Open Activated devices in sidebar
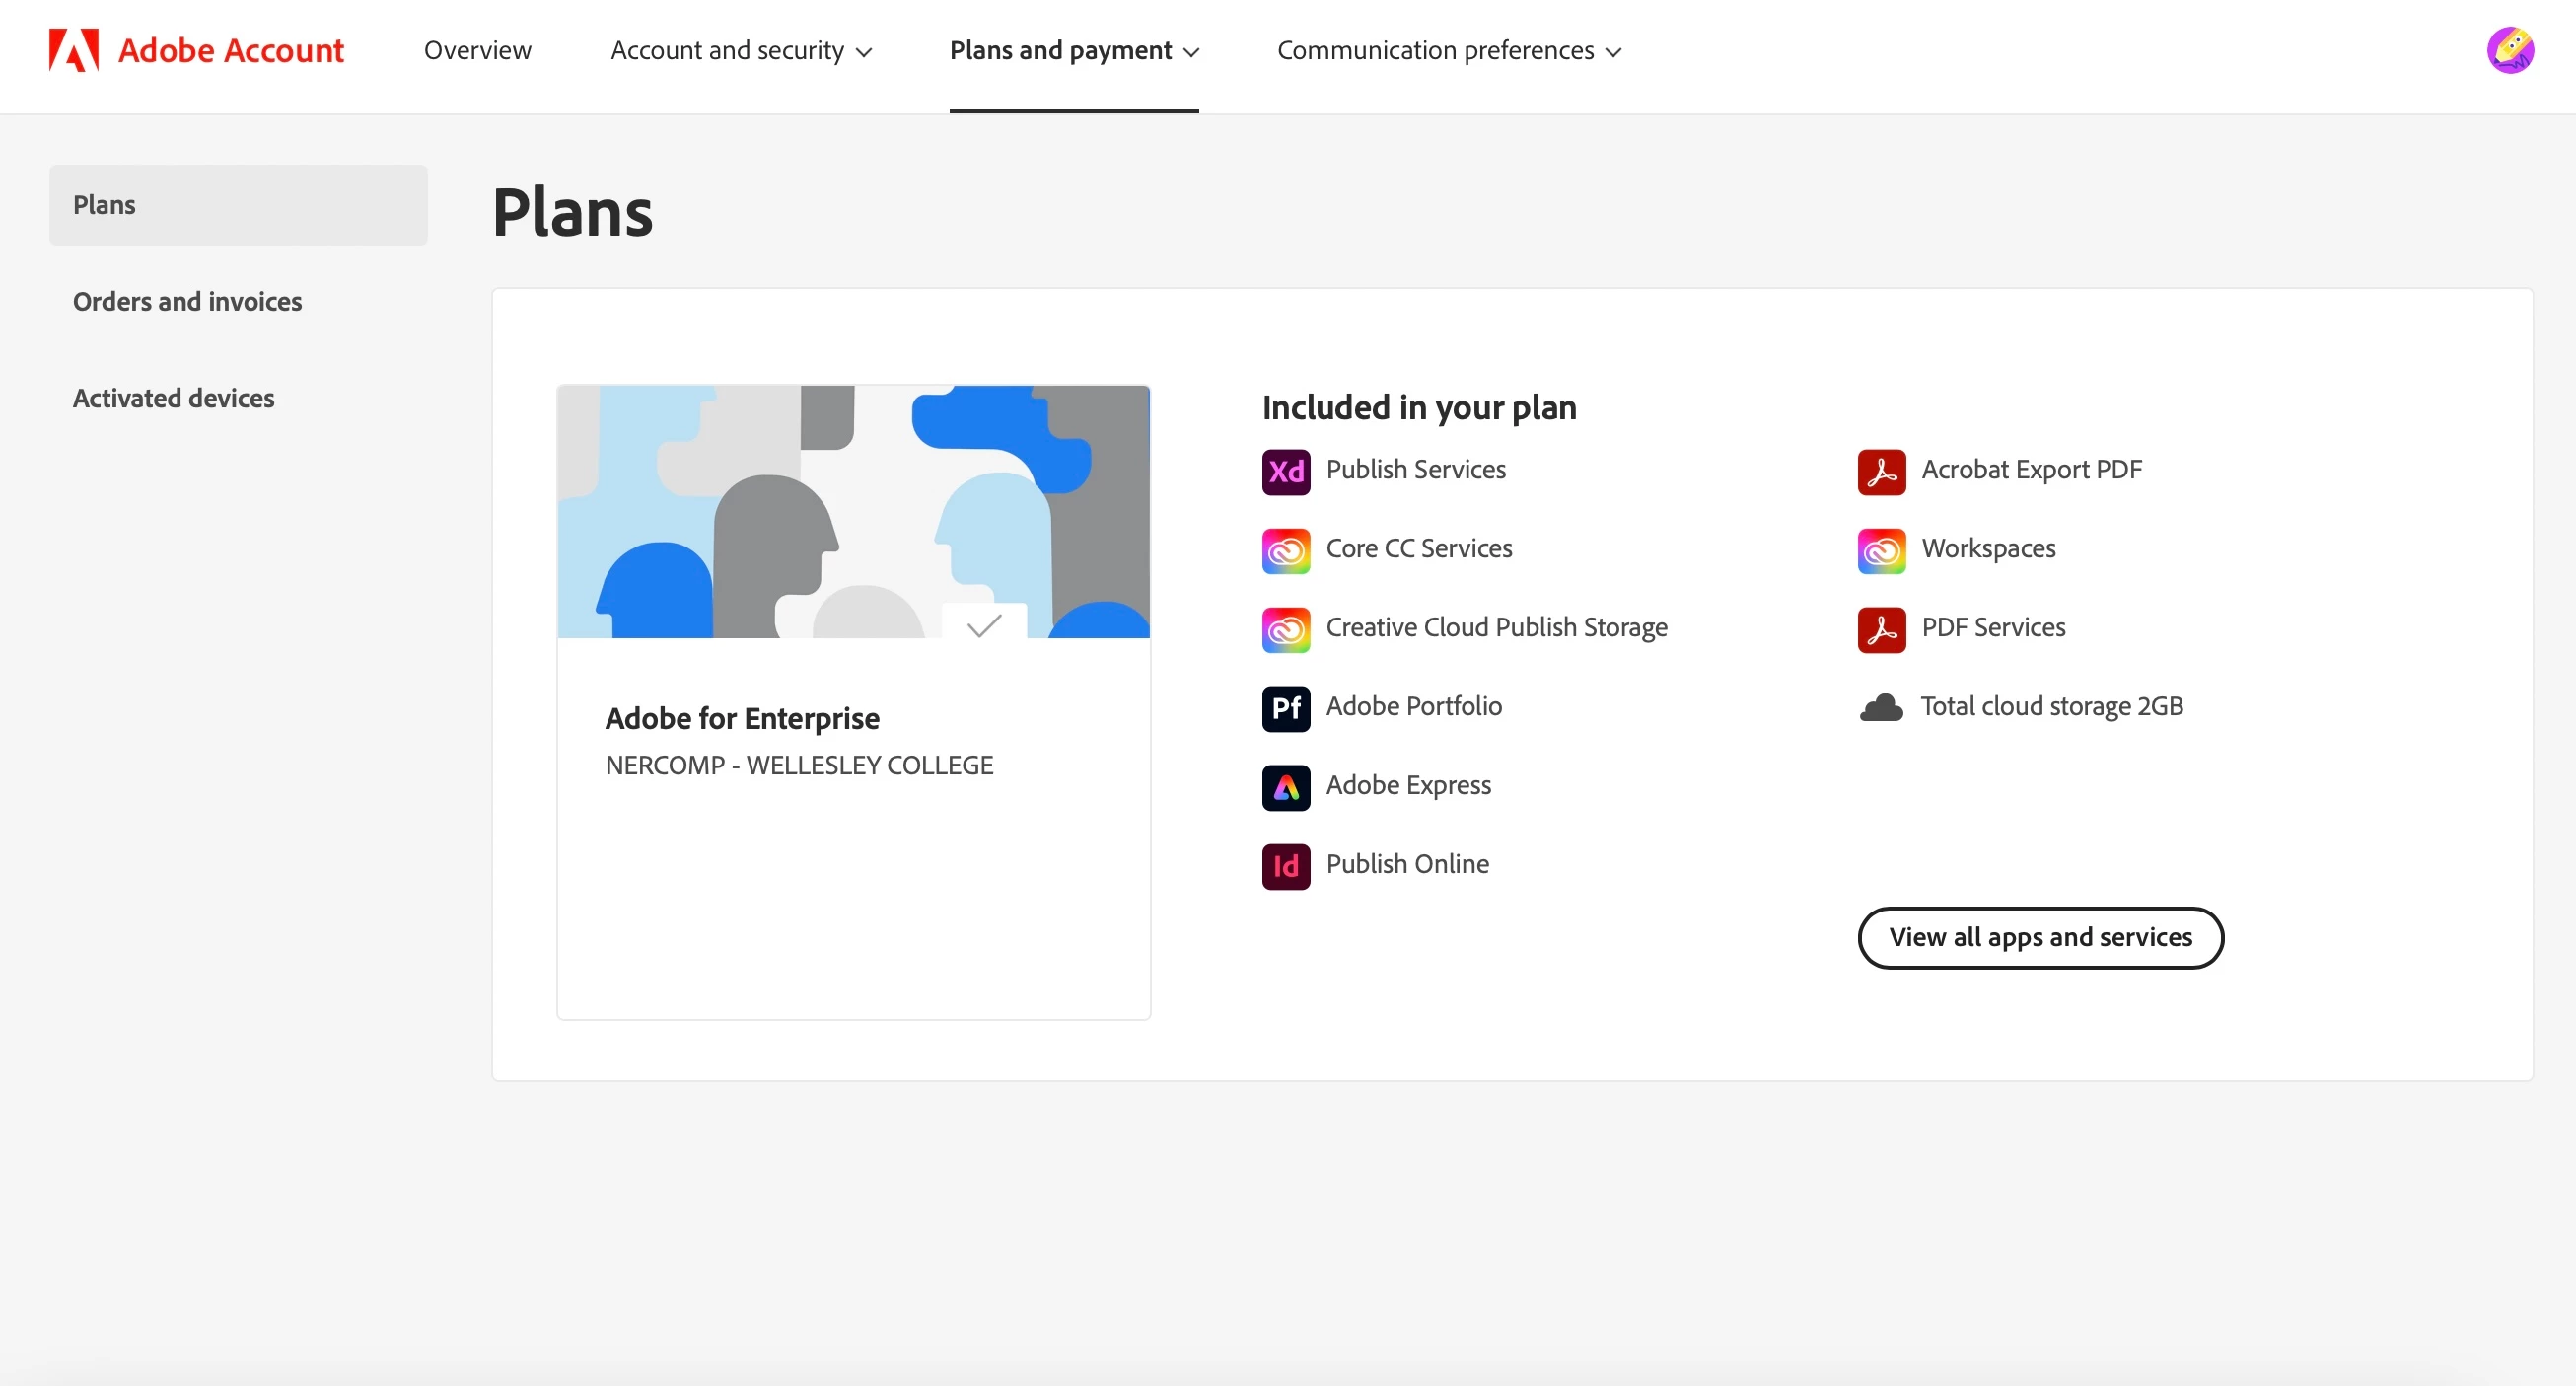This screenshot has width=2576, height=1386. [x=173, y=398]
